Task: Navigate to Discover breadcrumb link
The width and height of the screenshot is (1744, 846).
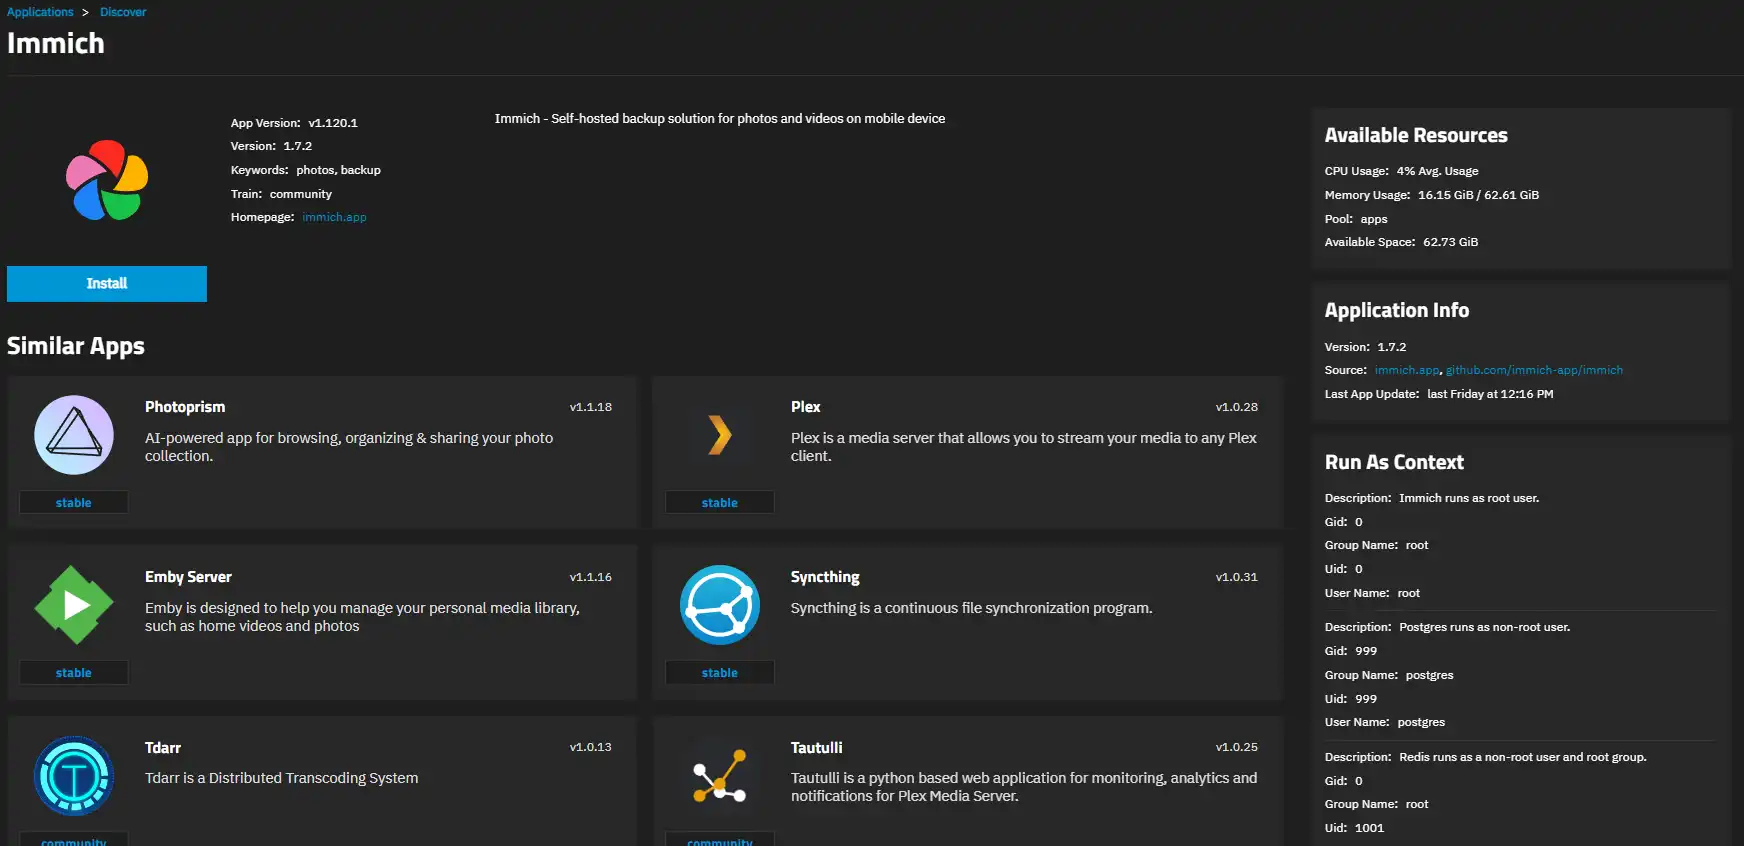Action: 123,12
